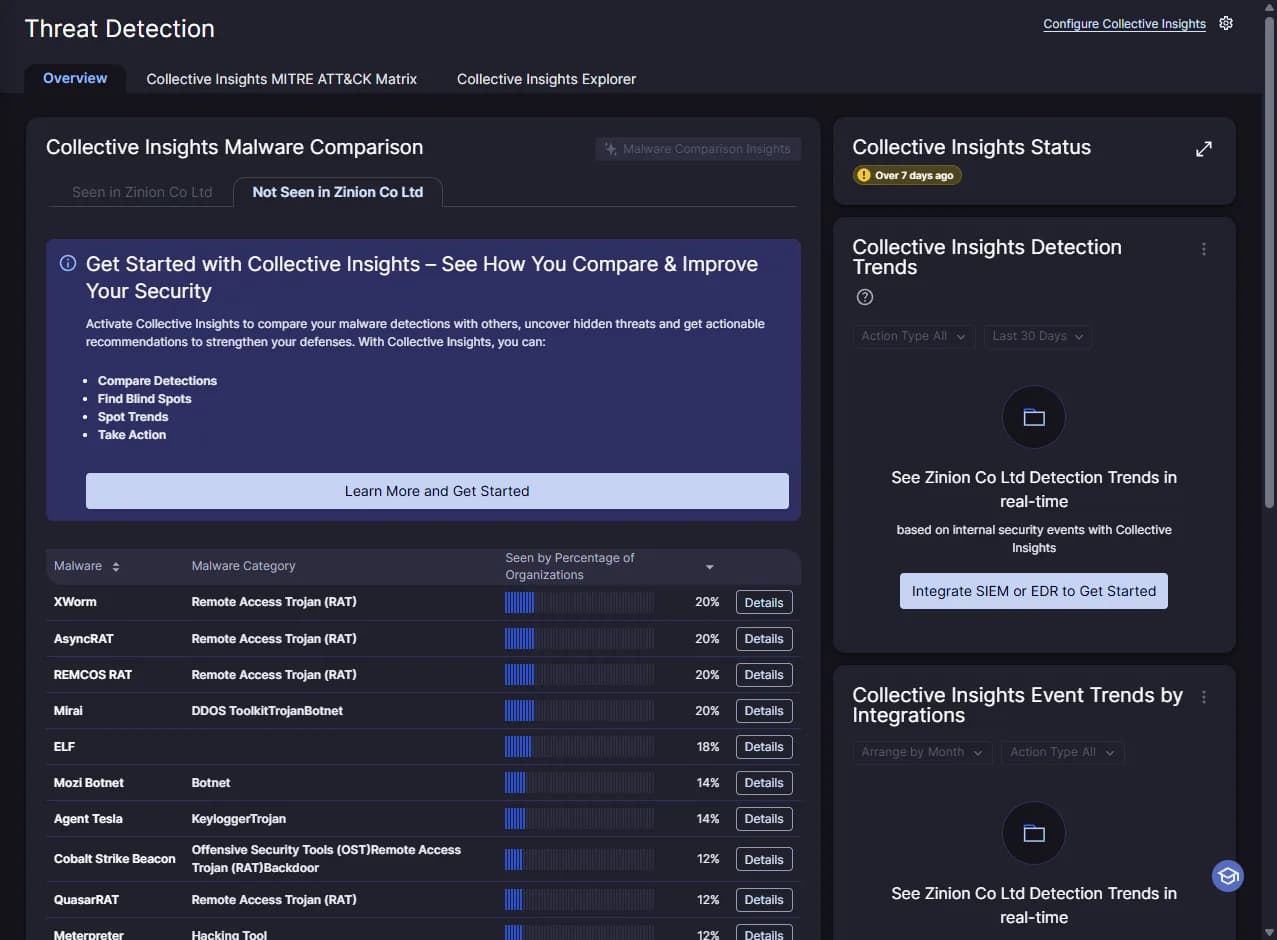The image size is (1277, 940).
Task: Click the AsyncRAT malware name
Action: (x=82, y=638)
